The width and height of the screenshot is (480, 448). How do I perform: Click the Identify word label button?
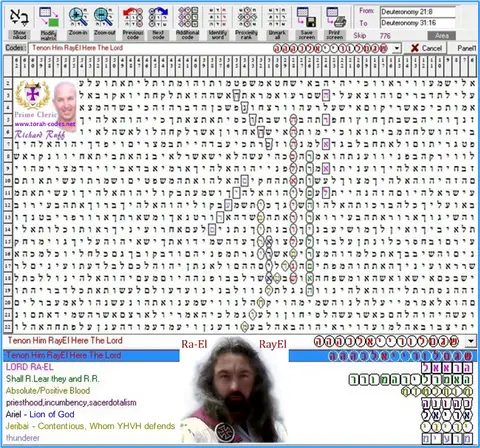218,35
